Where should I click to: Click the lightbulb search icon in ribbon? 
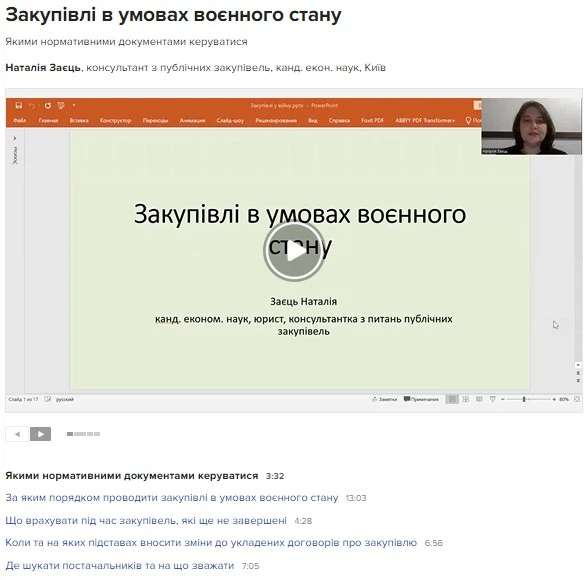[x=468, y=120]
